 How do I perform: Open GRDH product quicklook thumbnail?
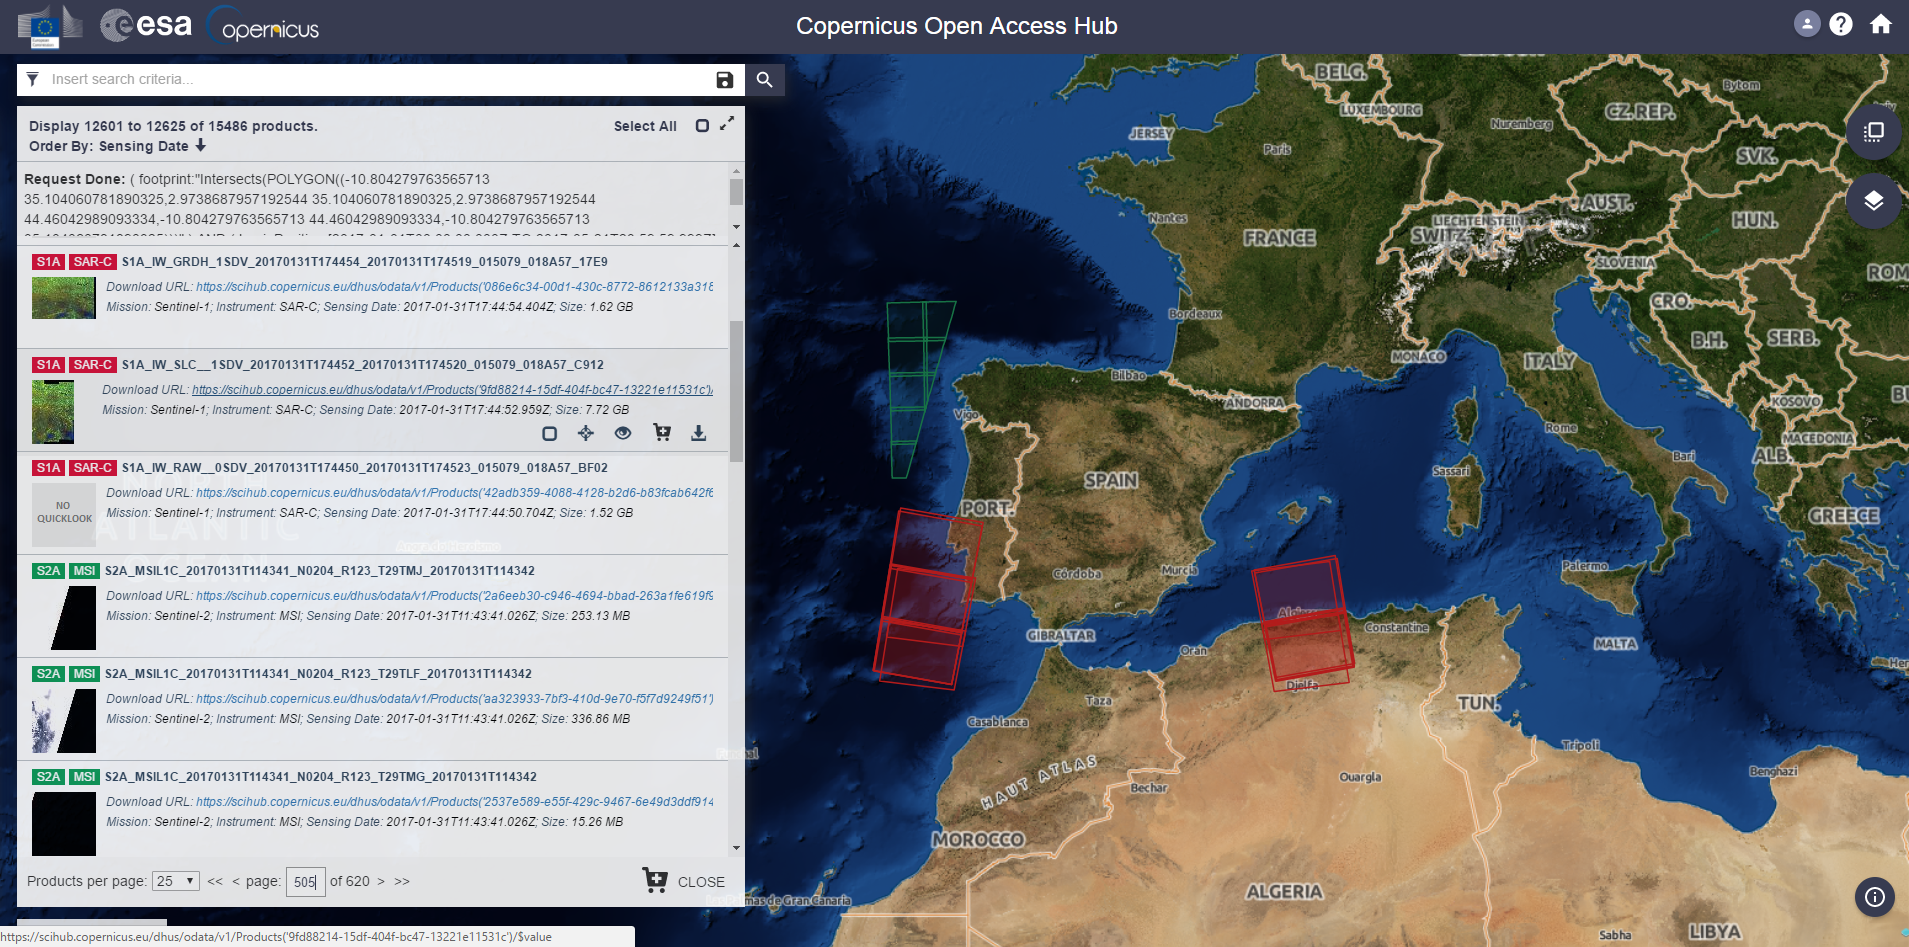(x=64, y=298)
